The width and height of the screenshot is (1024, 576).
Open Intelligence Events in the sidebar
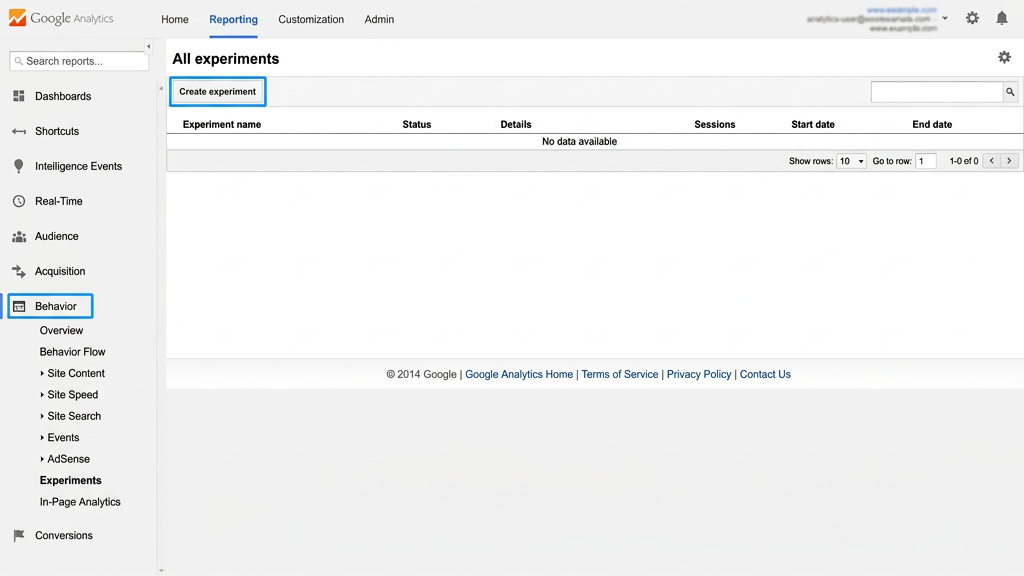78,167
